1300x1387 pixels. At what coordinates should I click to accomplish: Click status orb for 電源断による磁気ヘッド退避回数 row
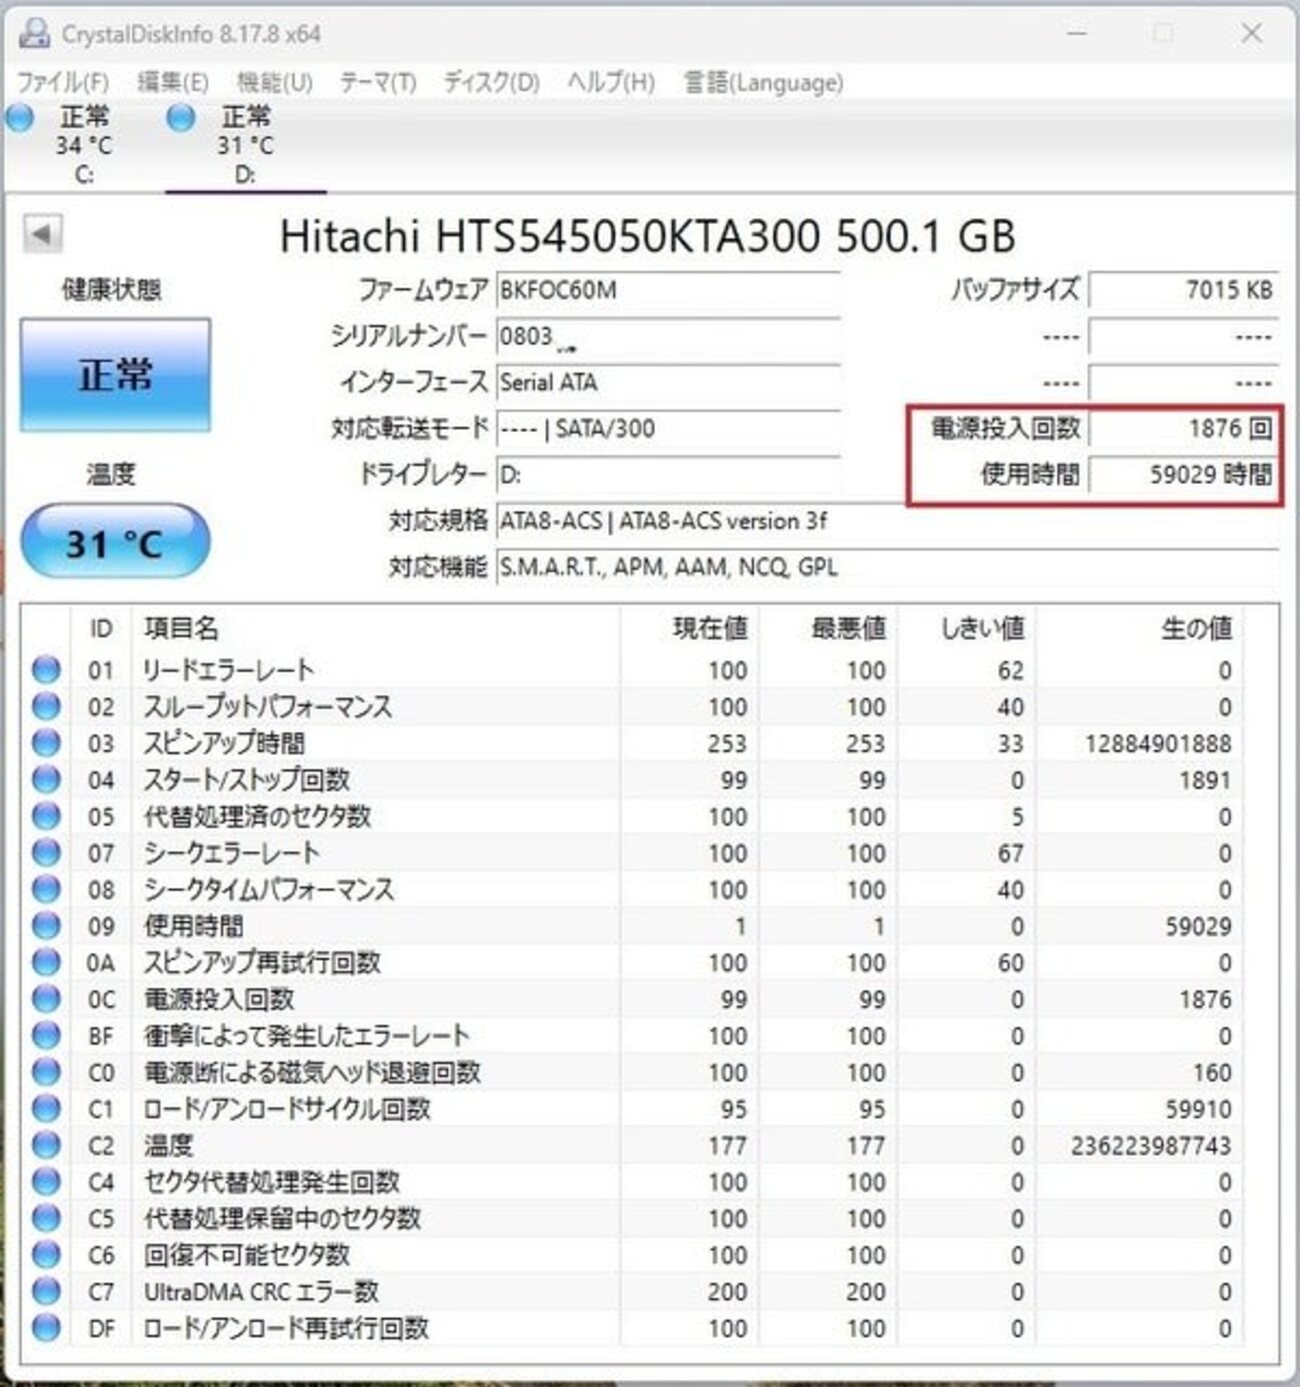click(46, 1072)
